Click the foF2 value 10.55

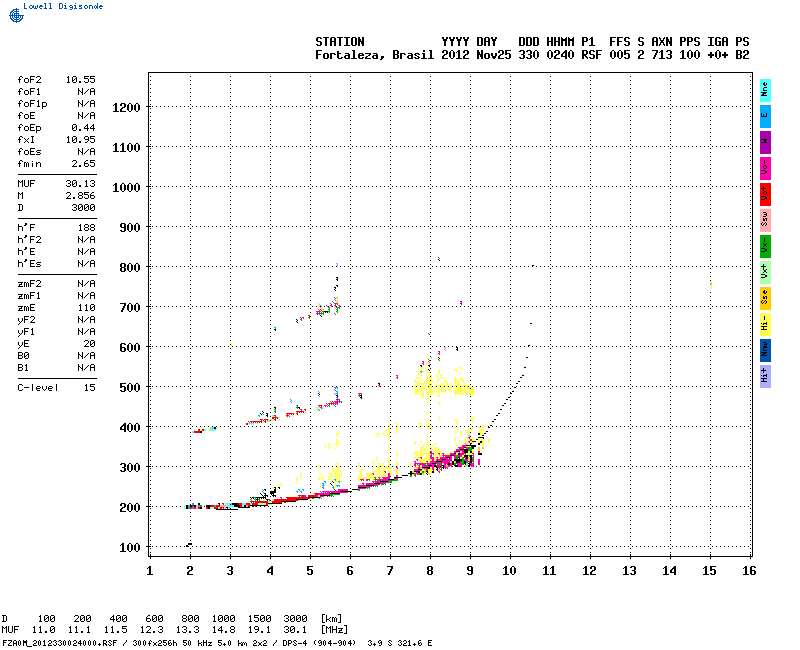click(x=81, y=80)
